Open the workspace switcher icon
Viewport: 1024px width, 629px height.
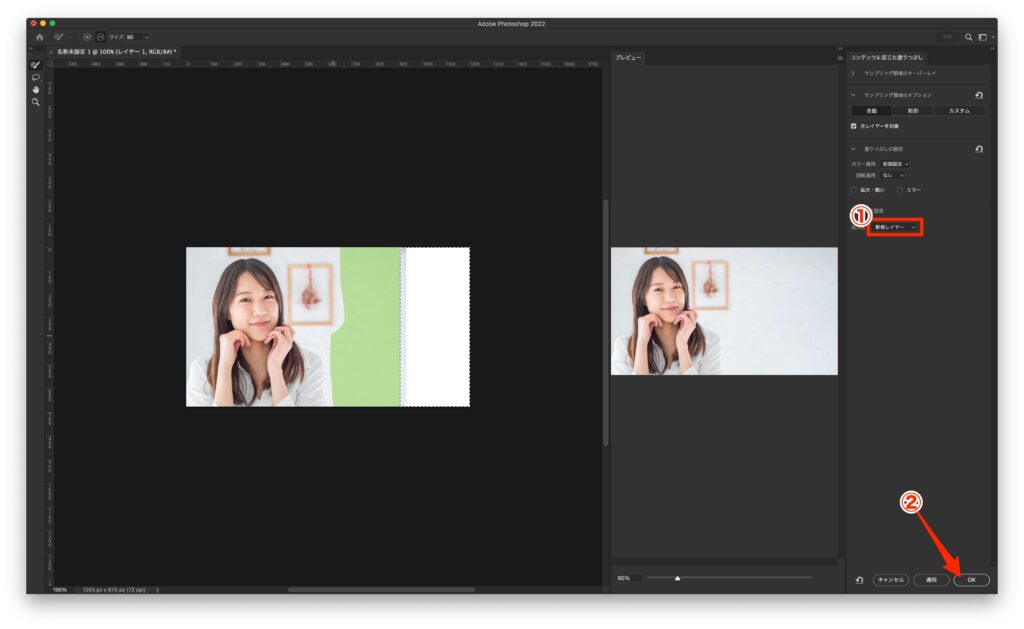(983, 37)
